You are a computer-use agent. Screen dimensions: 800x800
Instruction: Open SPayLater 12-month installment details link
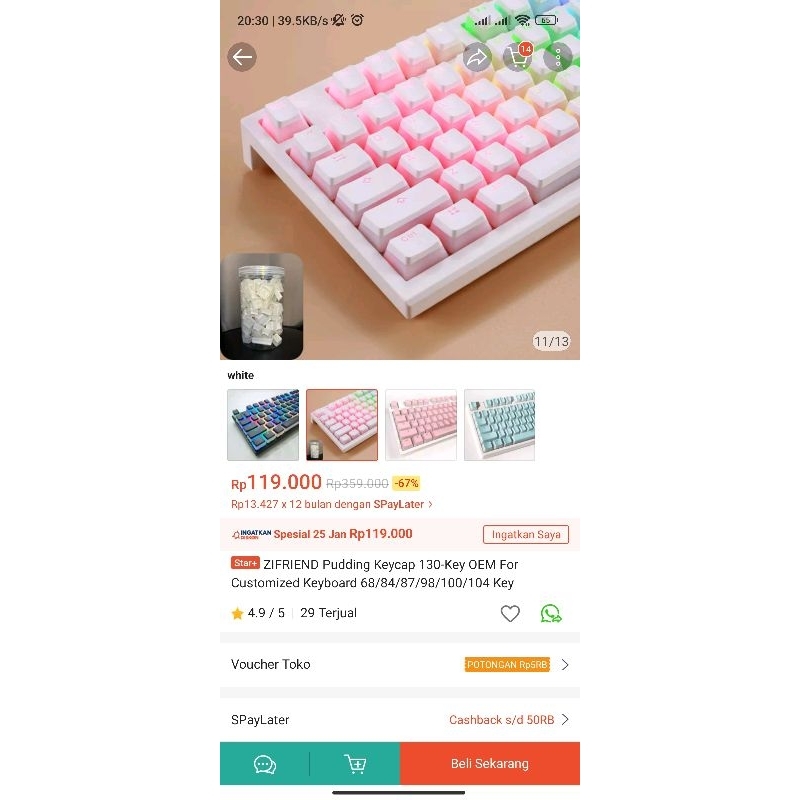coord(332,504)
